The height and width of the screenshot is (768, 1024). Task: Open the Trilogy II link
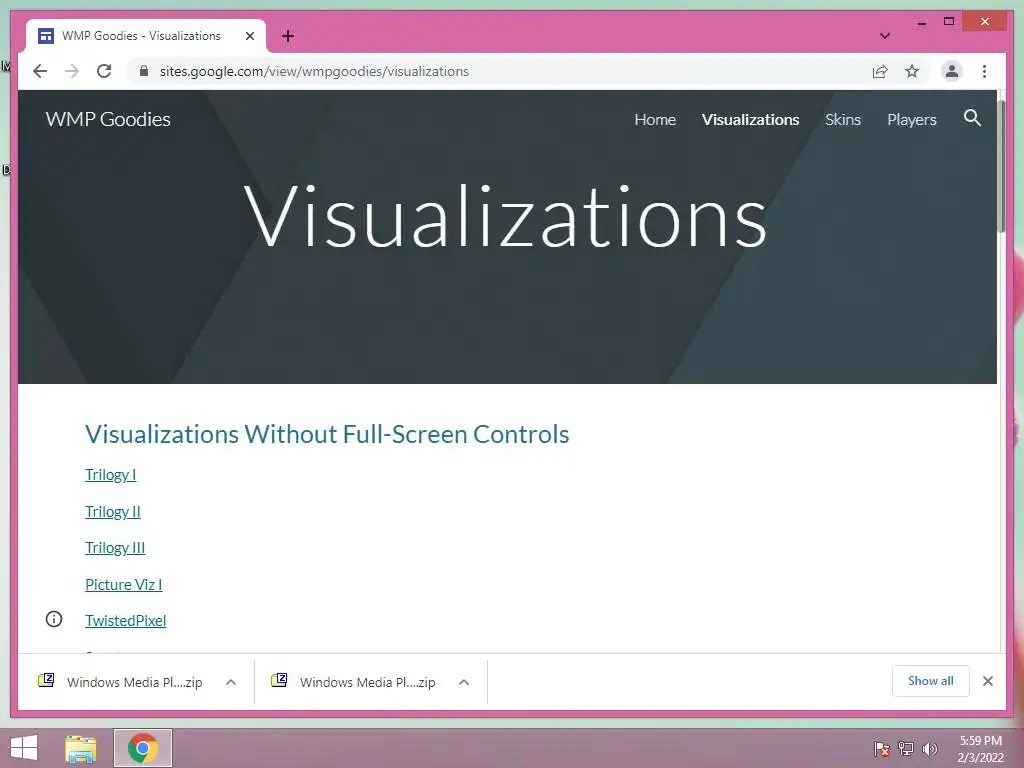click(x=112, y=511)
